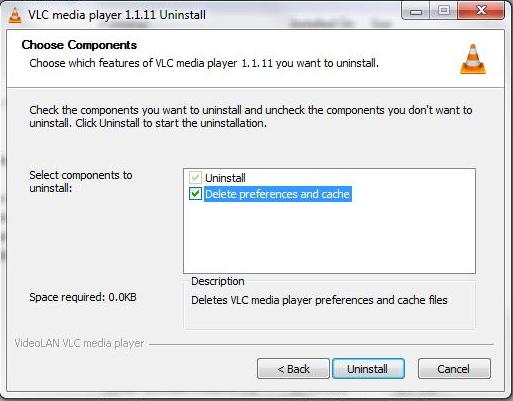Select the Uninstall item in components list
This screenshot has width=513, height=401.
[225, 178]
